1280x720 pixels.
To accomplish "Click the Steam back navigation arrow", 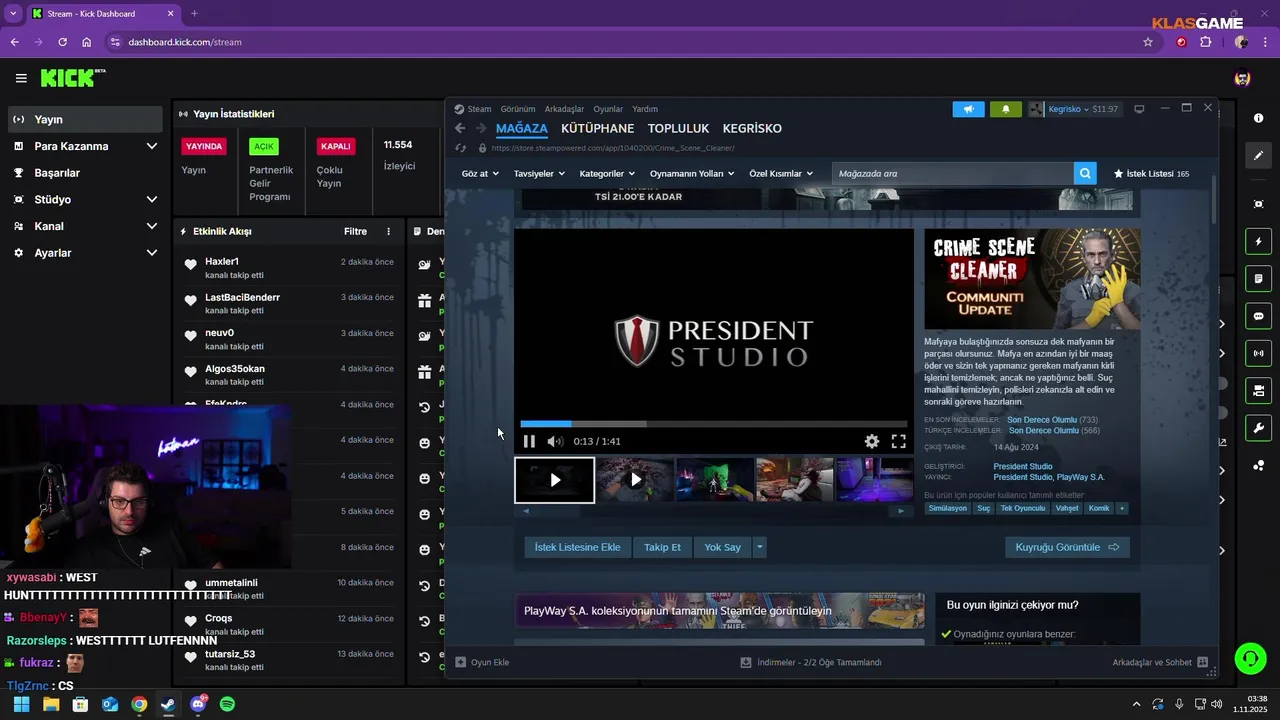I will coord(460,128).
